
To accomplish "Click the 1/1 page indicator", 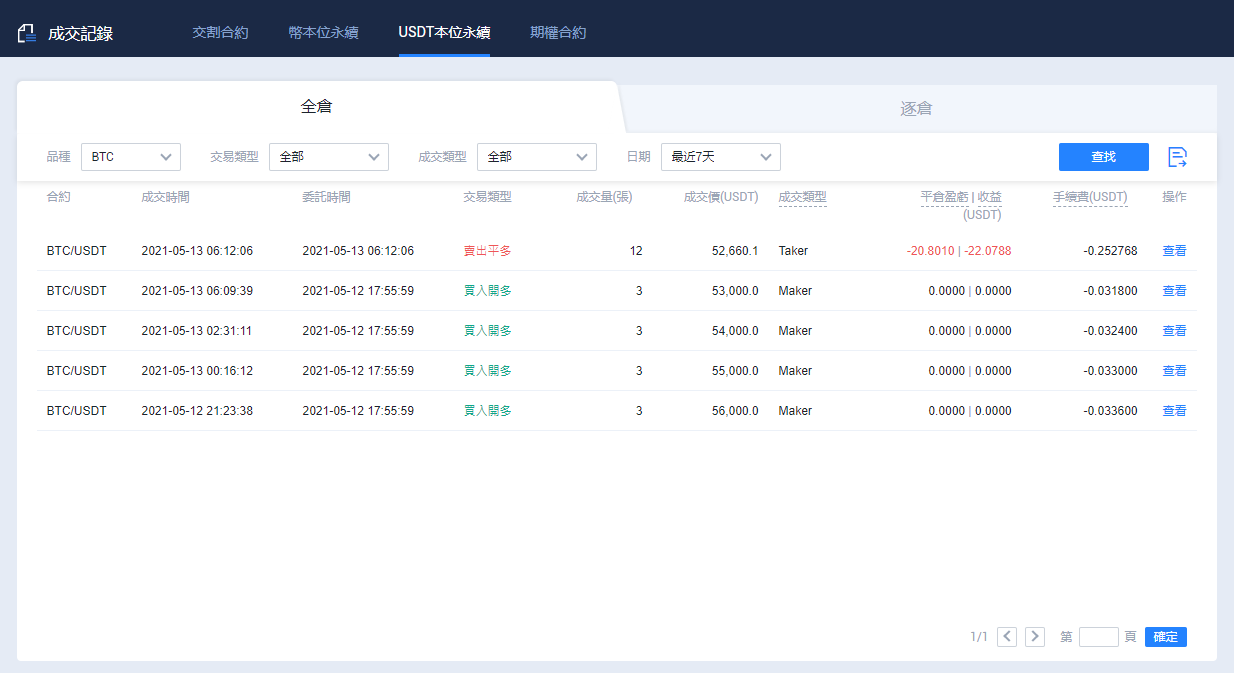I will pos(979,637).
